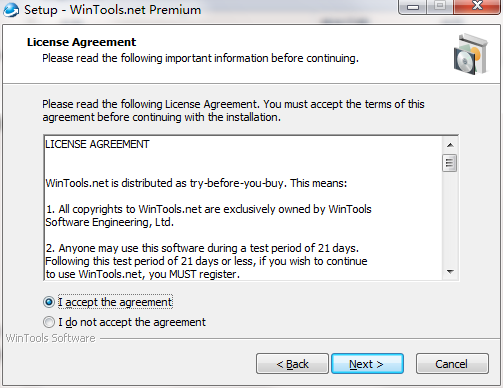503x388 pixels.
Task: Click the "LICENSE AGREEMENT" heading in text box
Action: (x=97, y=144)
